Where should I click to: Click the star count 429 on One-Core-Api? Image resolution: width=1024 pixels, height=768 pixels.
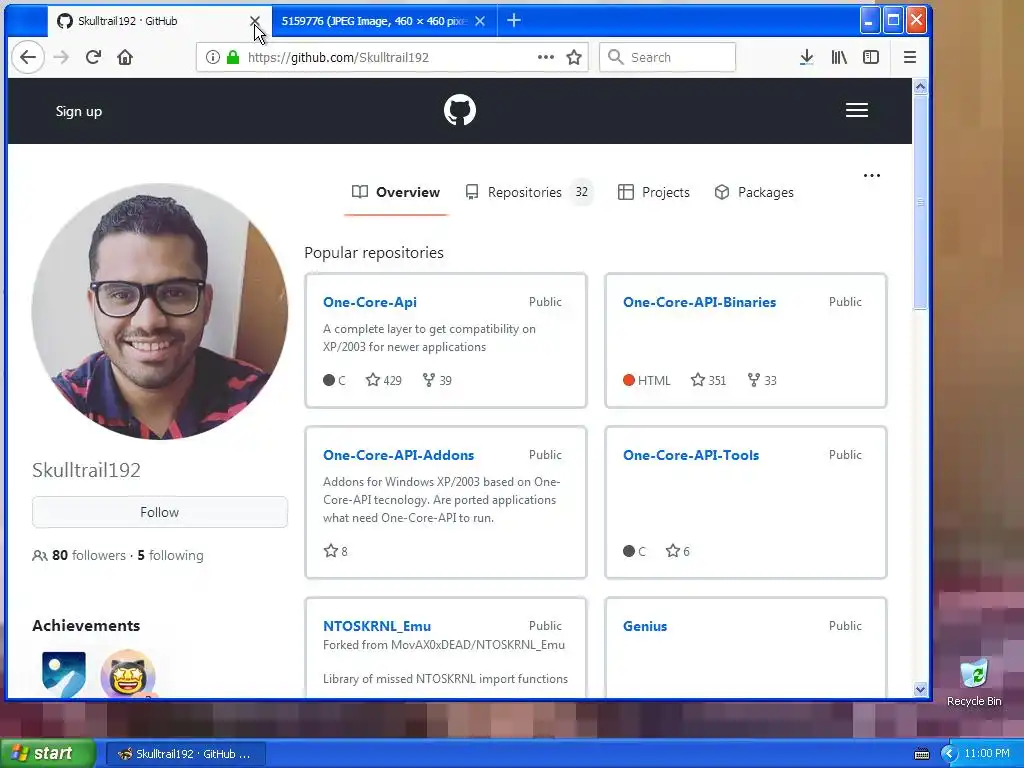click(383, 380)
